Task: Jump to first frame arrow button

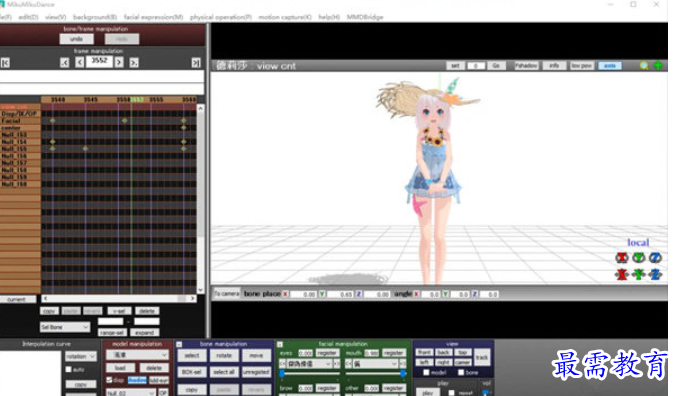Action: pyautogui.click(x=5, y=63)
